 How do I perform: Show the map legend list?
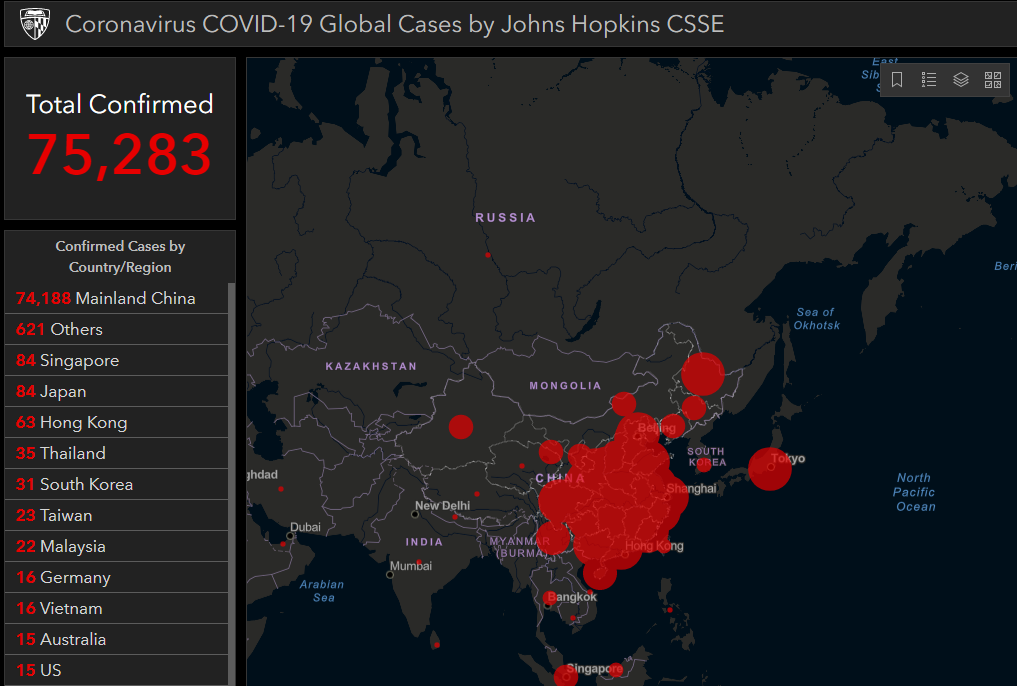click(x=929, y=80)
